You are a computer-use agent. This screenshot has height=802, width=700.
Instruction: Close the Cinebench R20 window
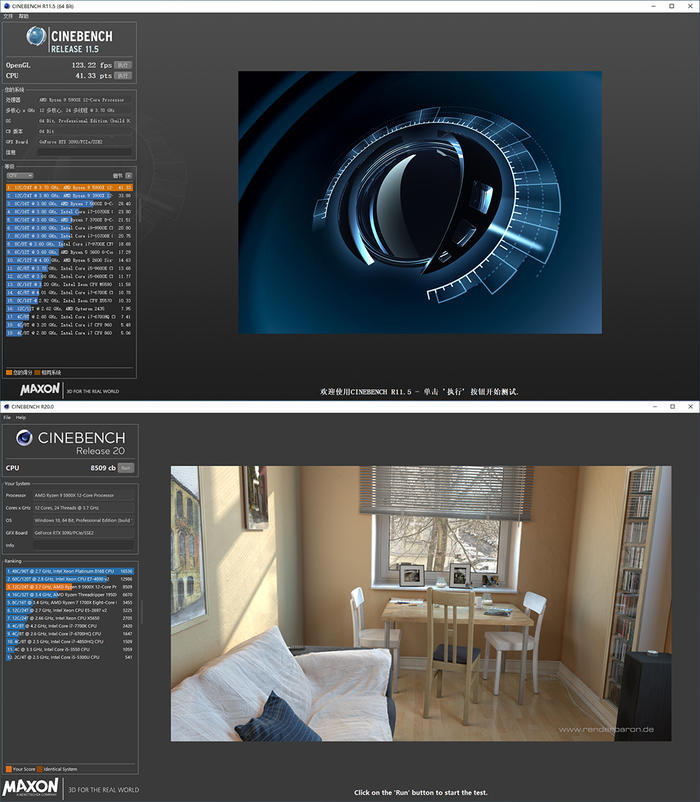point(690,407)
